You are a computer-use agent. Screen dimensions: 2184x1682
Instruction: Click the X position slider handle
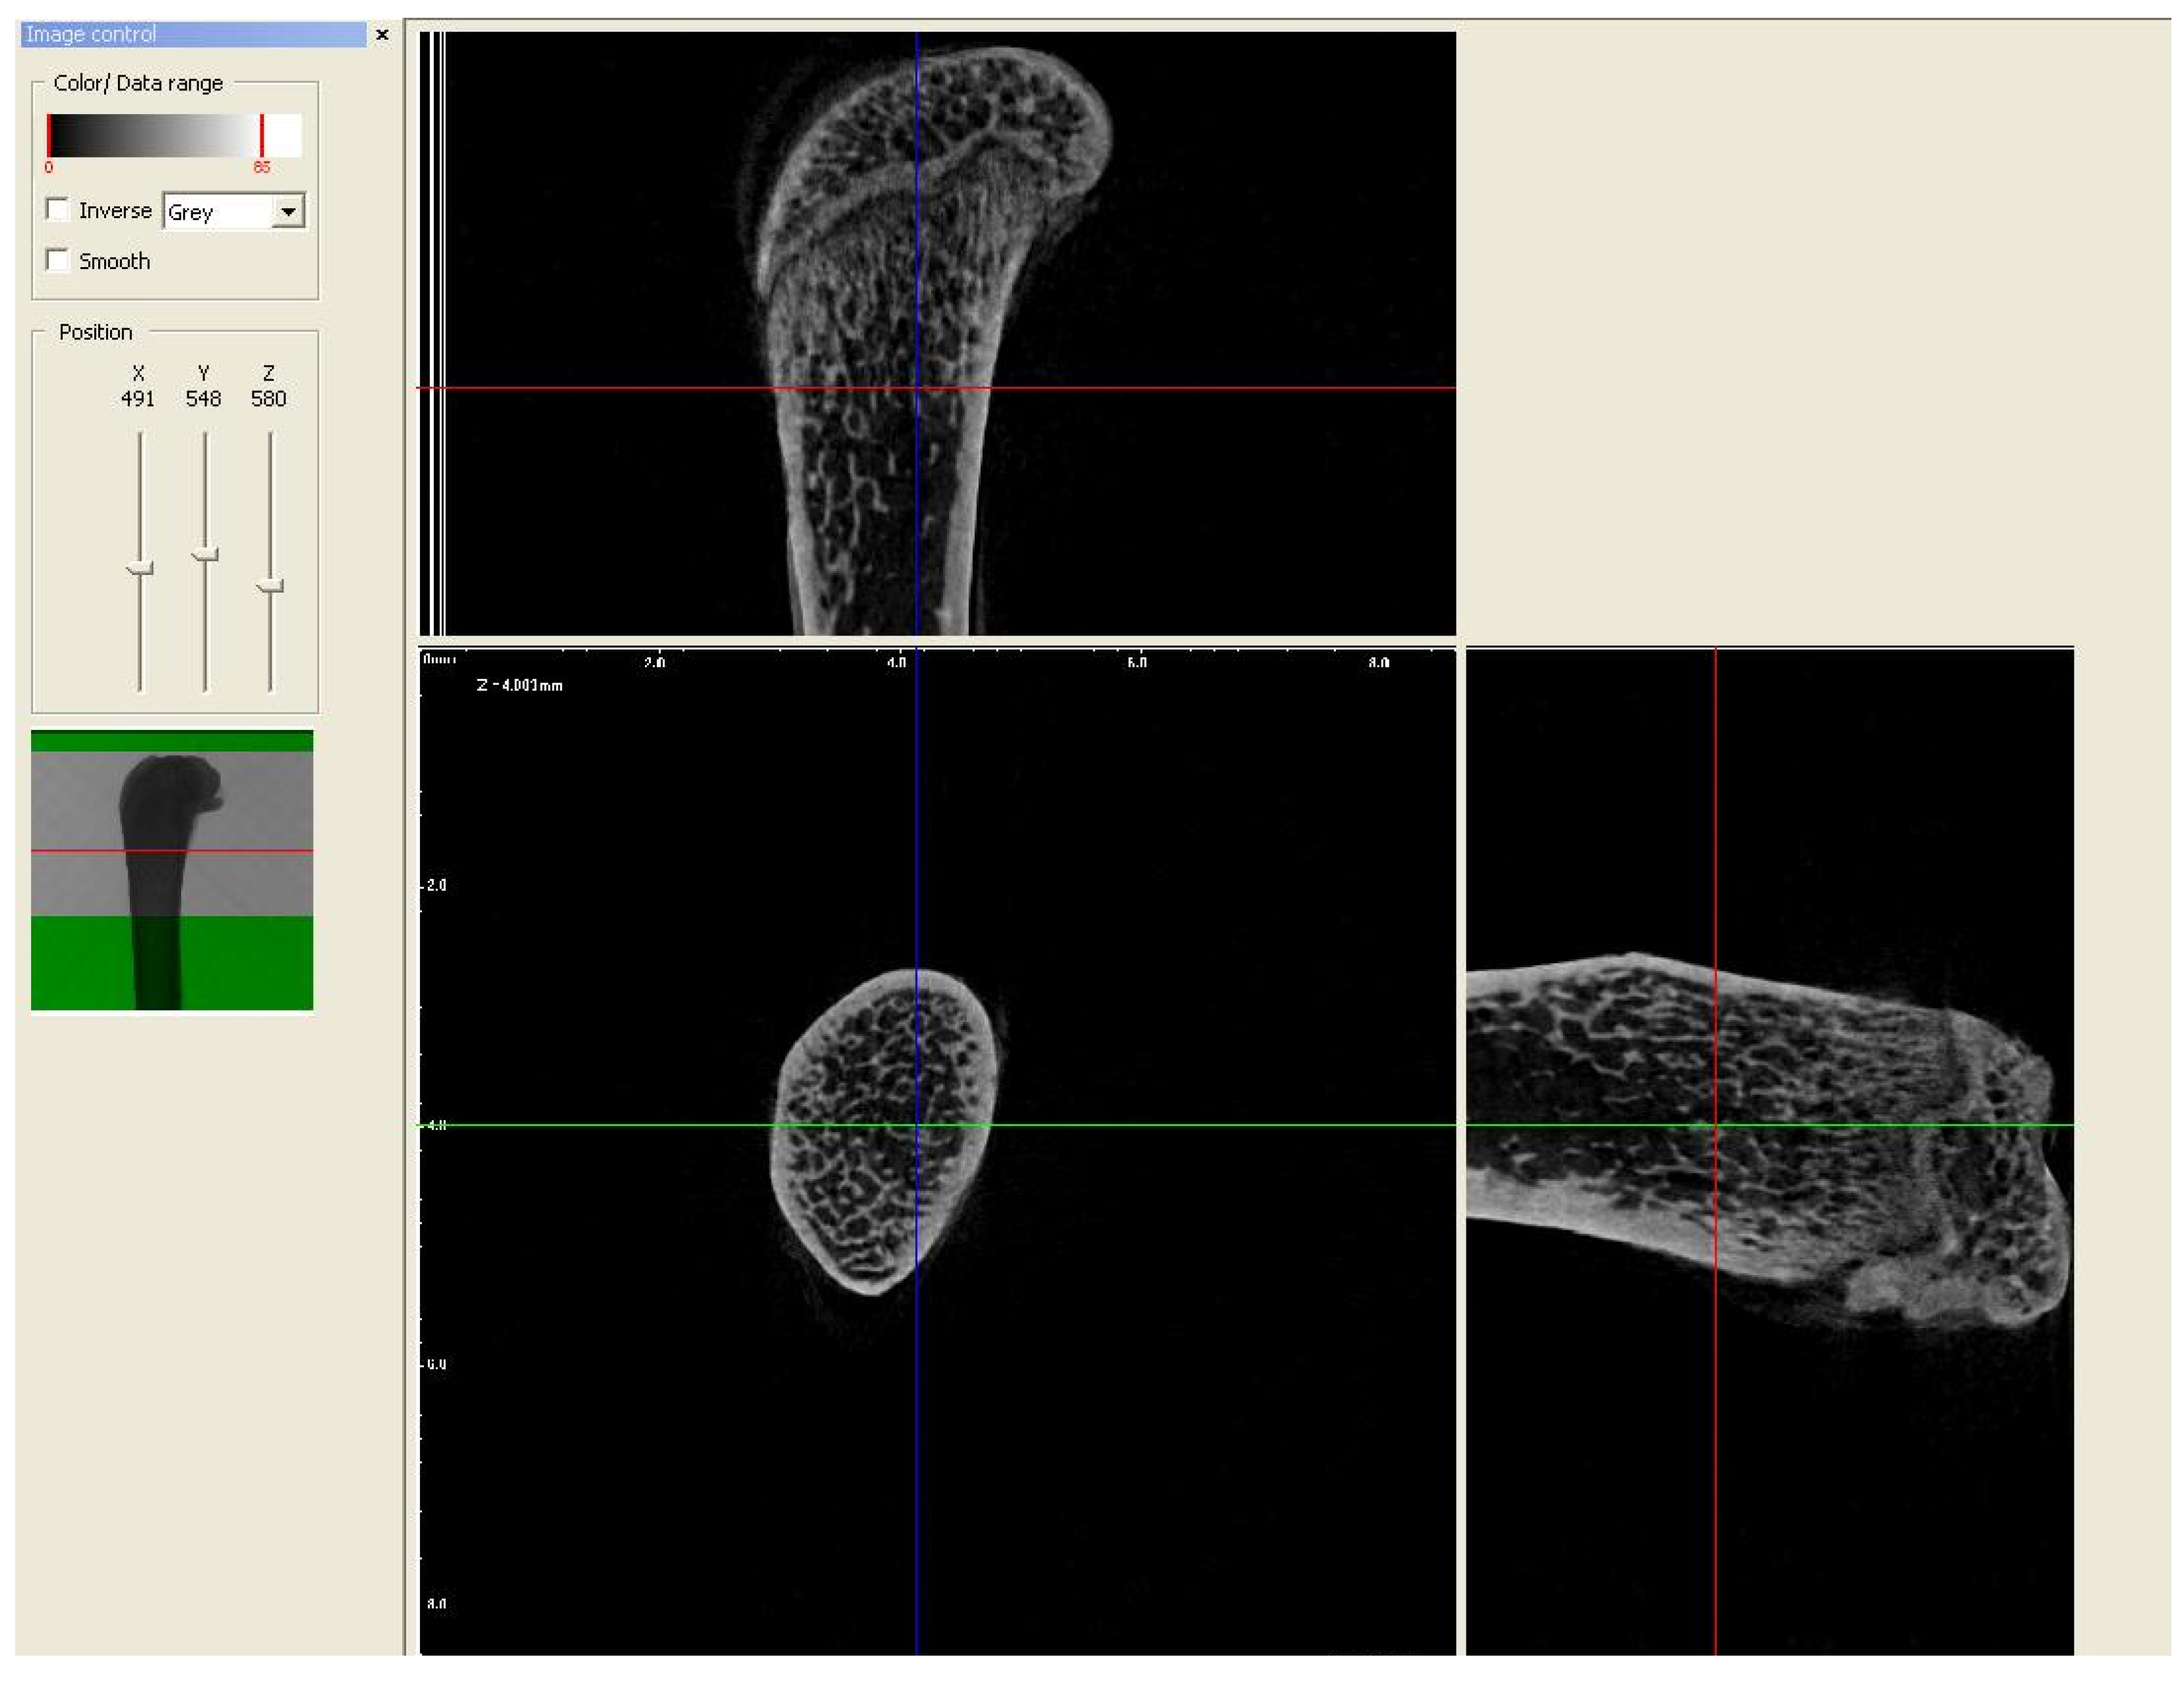coord(140,568)
